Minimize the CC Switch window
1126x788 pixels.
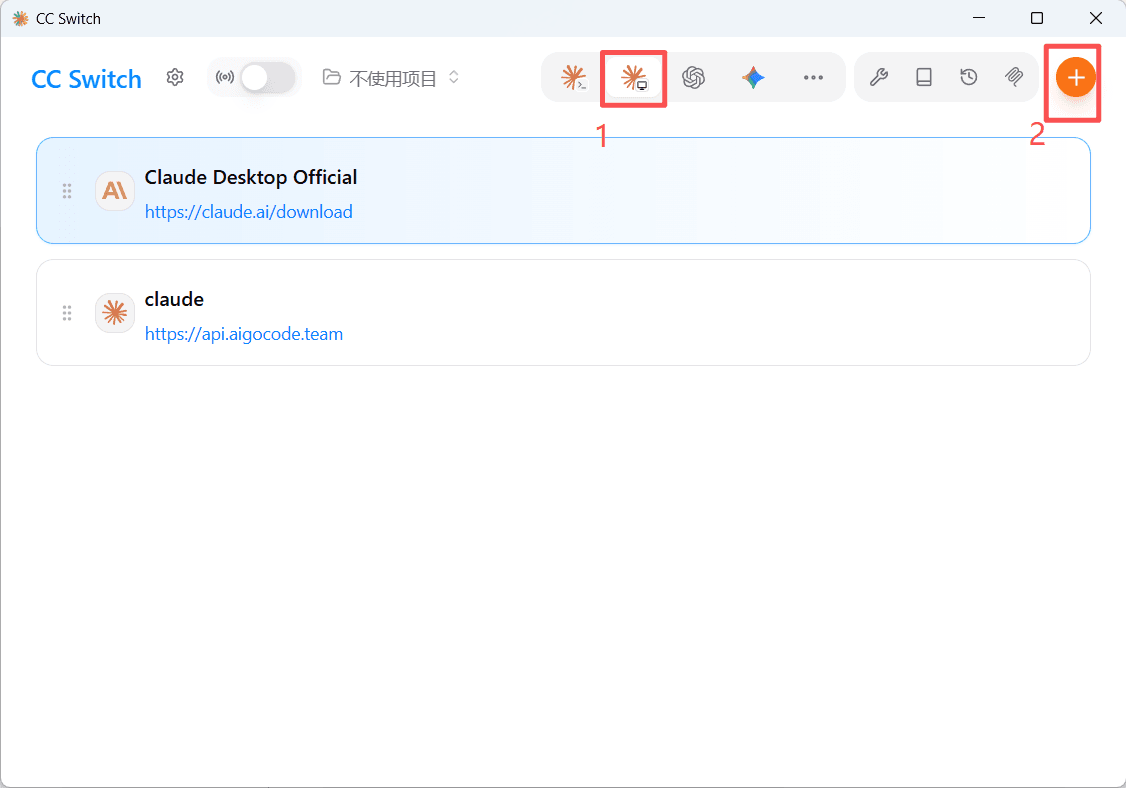979,18
